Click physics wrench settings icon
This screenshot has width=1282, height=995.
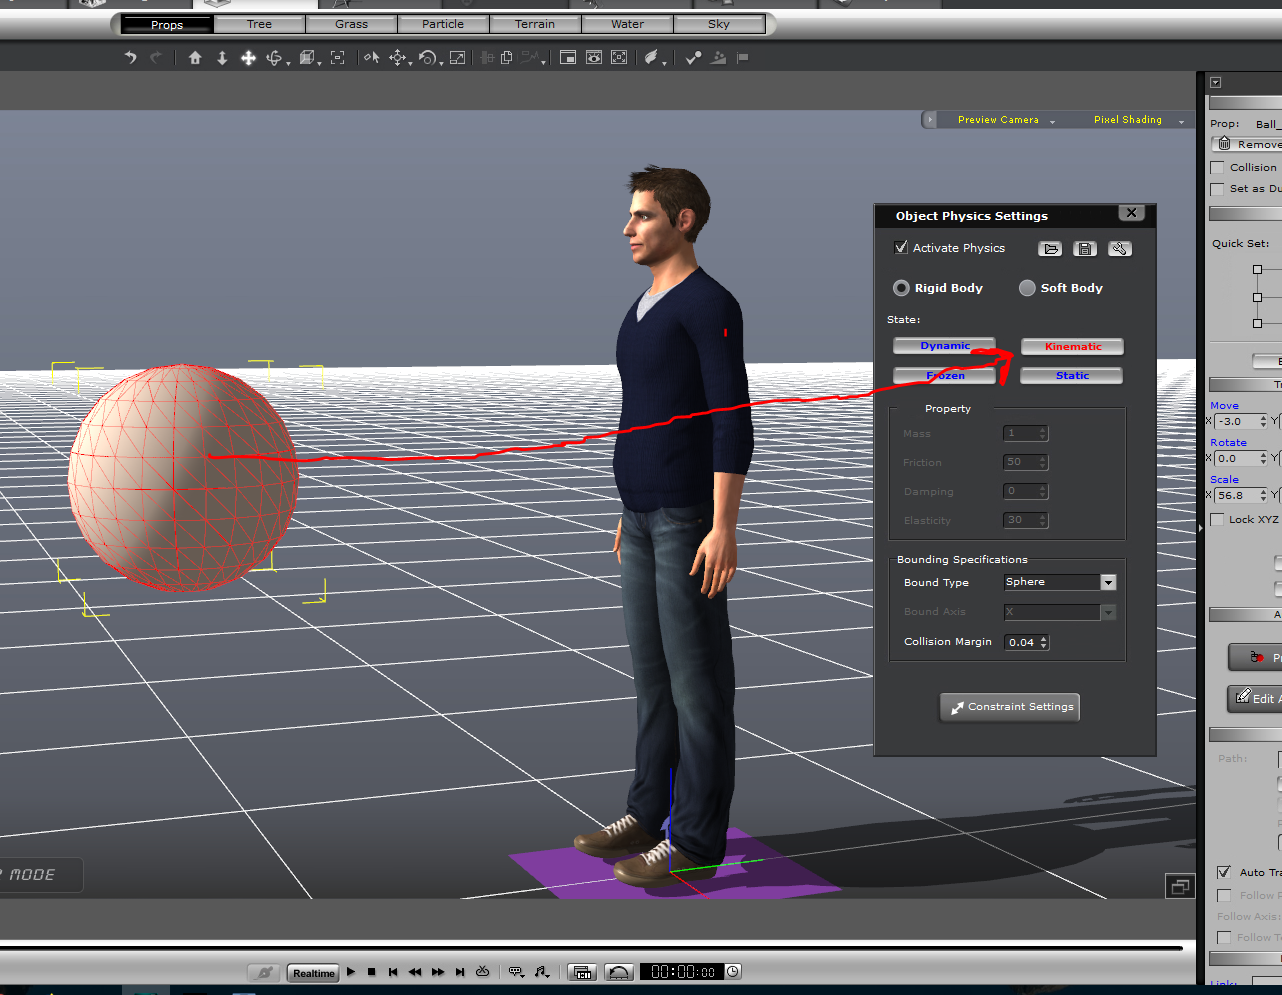[x=1120, y=249]
